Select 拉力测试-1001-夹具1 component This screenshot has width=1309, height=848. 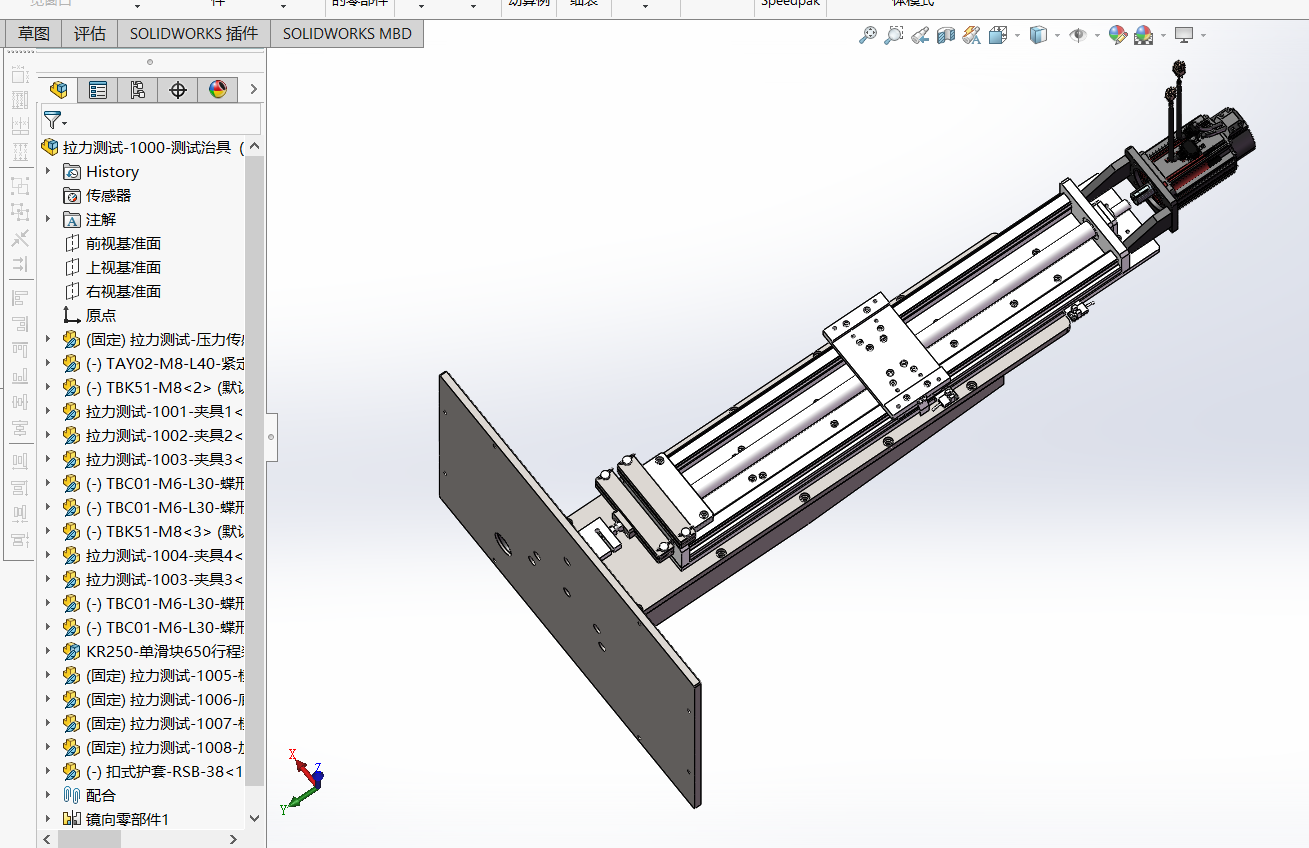(165, 412)
